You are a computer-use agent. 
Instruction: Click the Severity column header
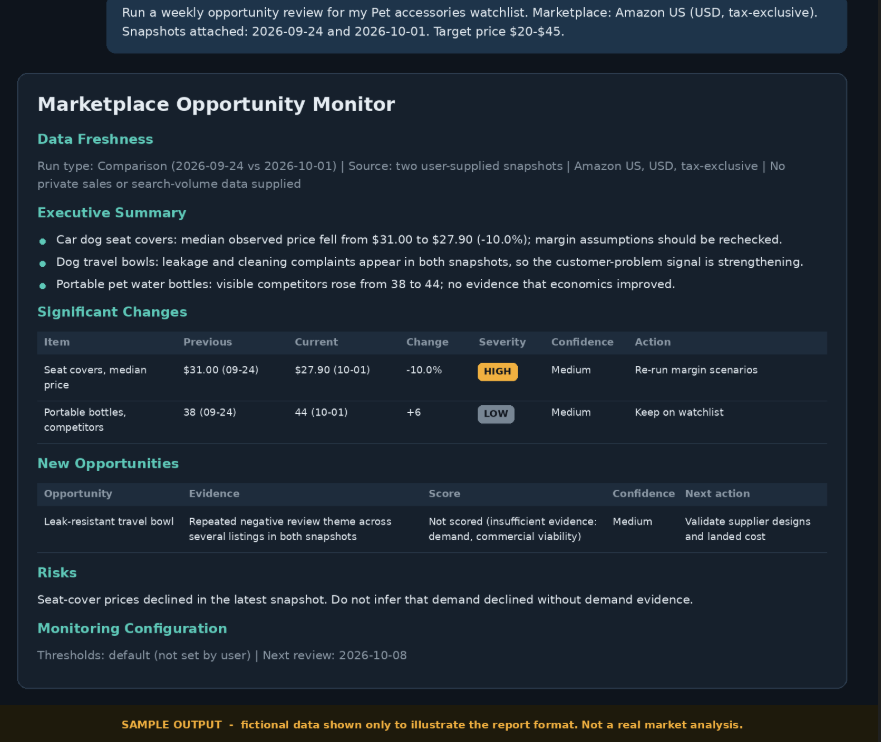tap(502, 342)
